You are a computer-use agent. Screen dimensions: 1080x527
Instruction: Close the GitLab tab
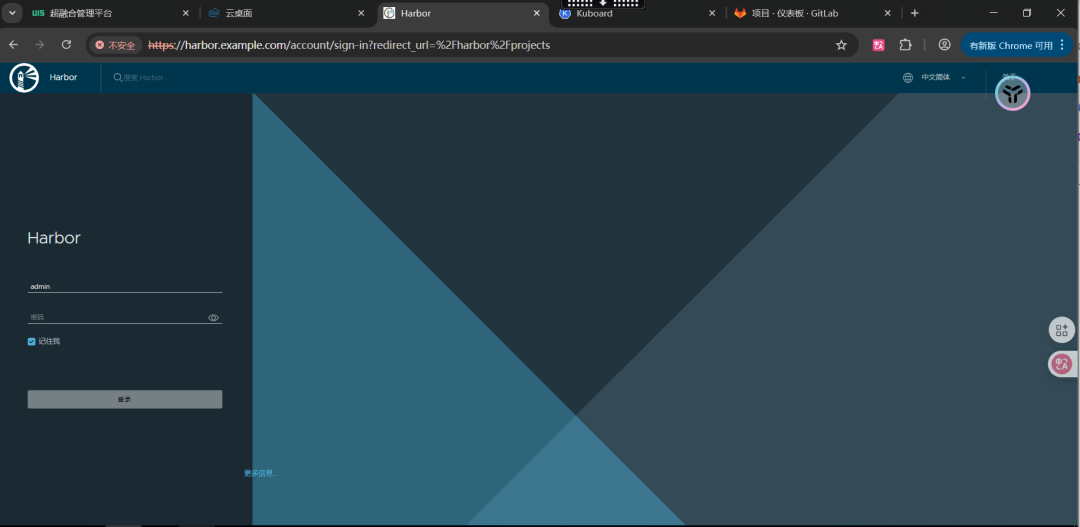coord(887,13)
